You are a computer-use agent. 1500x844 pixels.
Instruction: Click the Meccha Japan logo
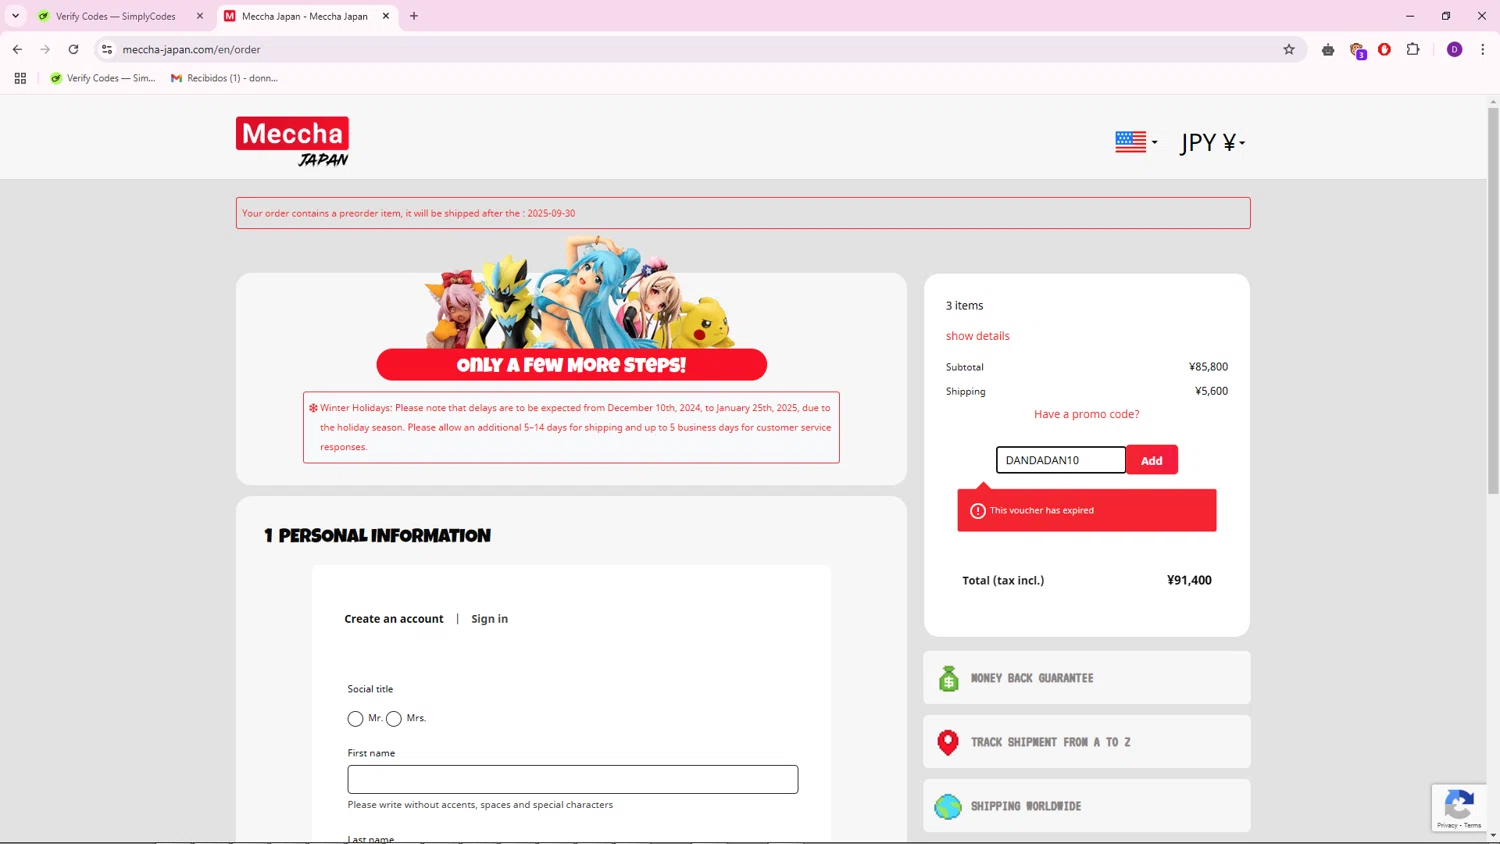[293, 142]
